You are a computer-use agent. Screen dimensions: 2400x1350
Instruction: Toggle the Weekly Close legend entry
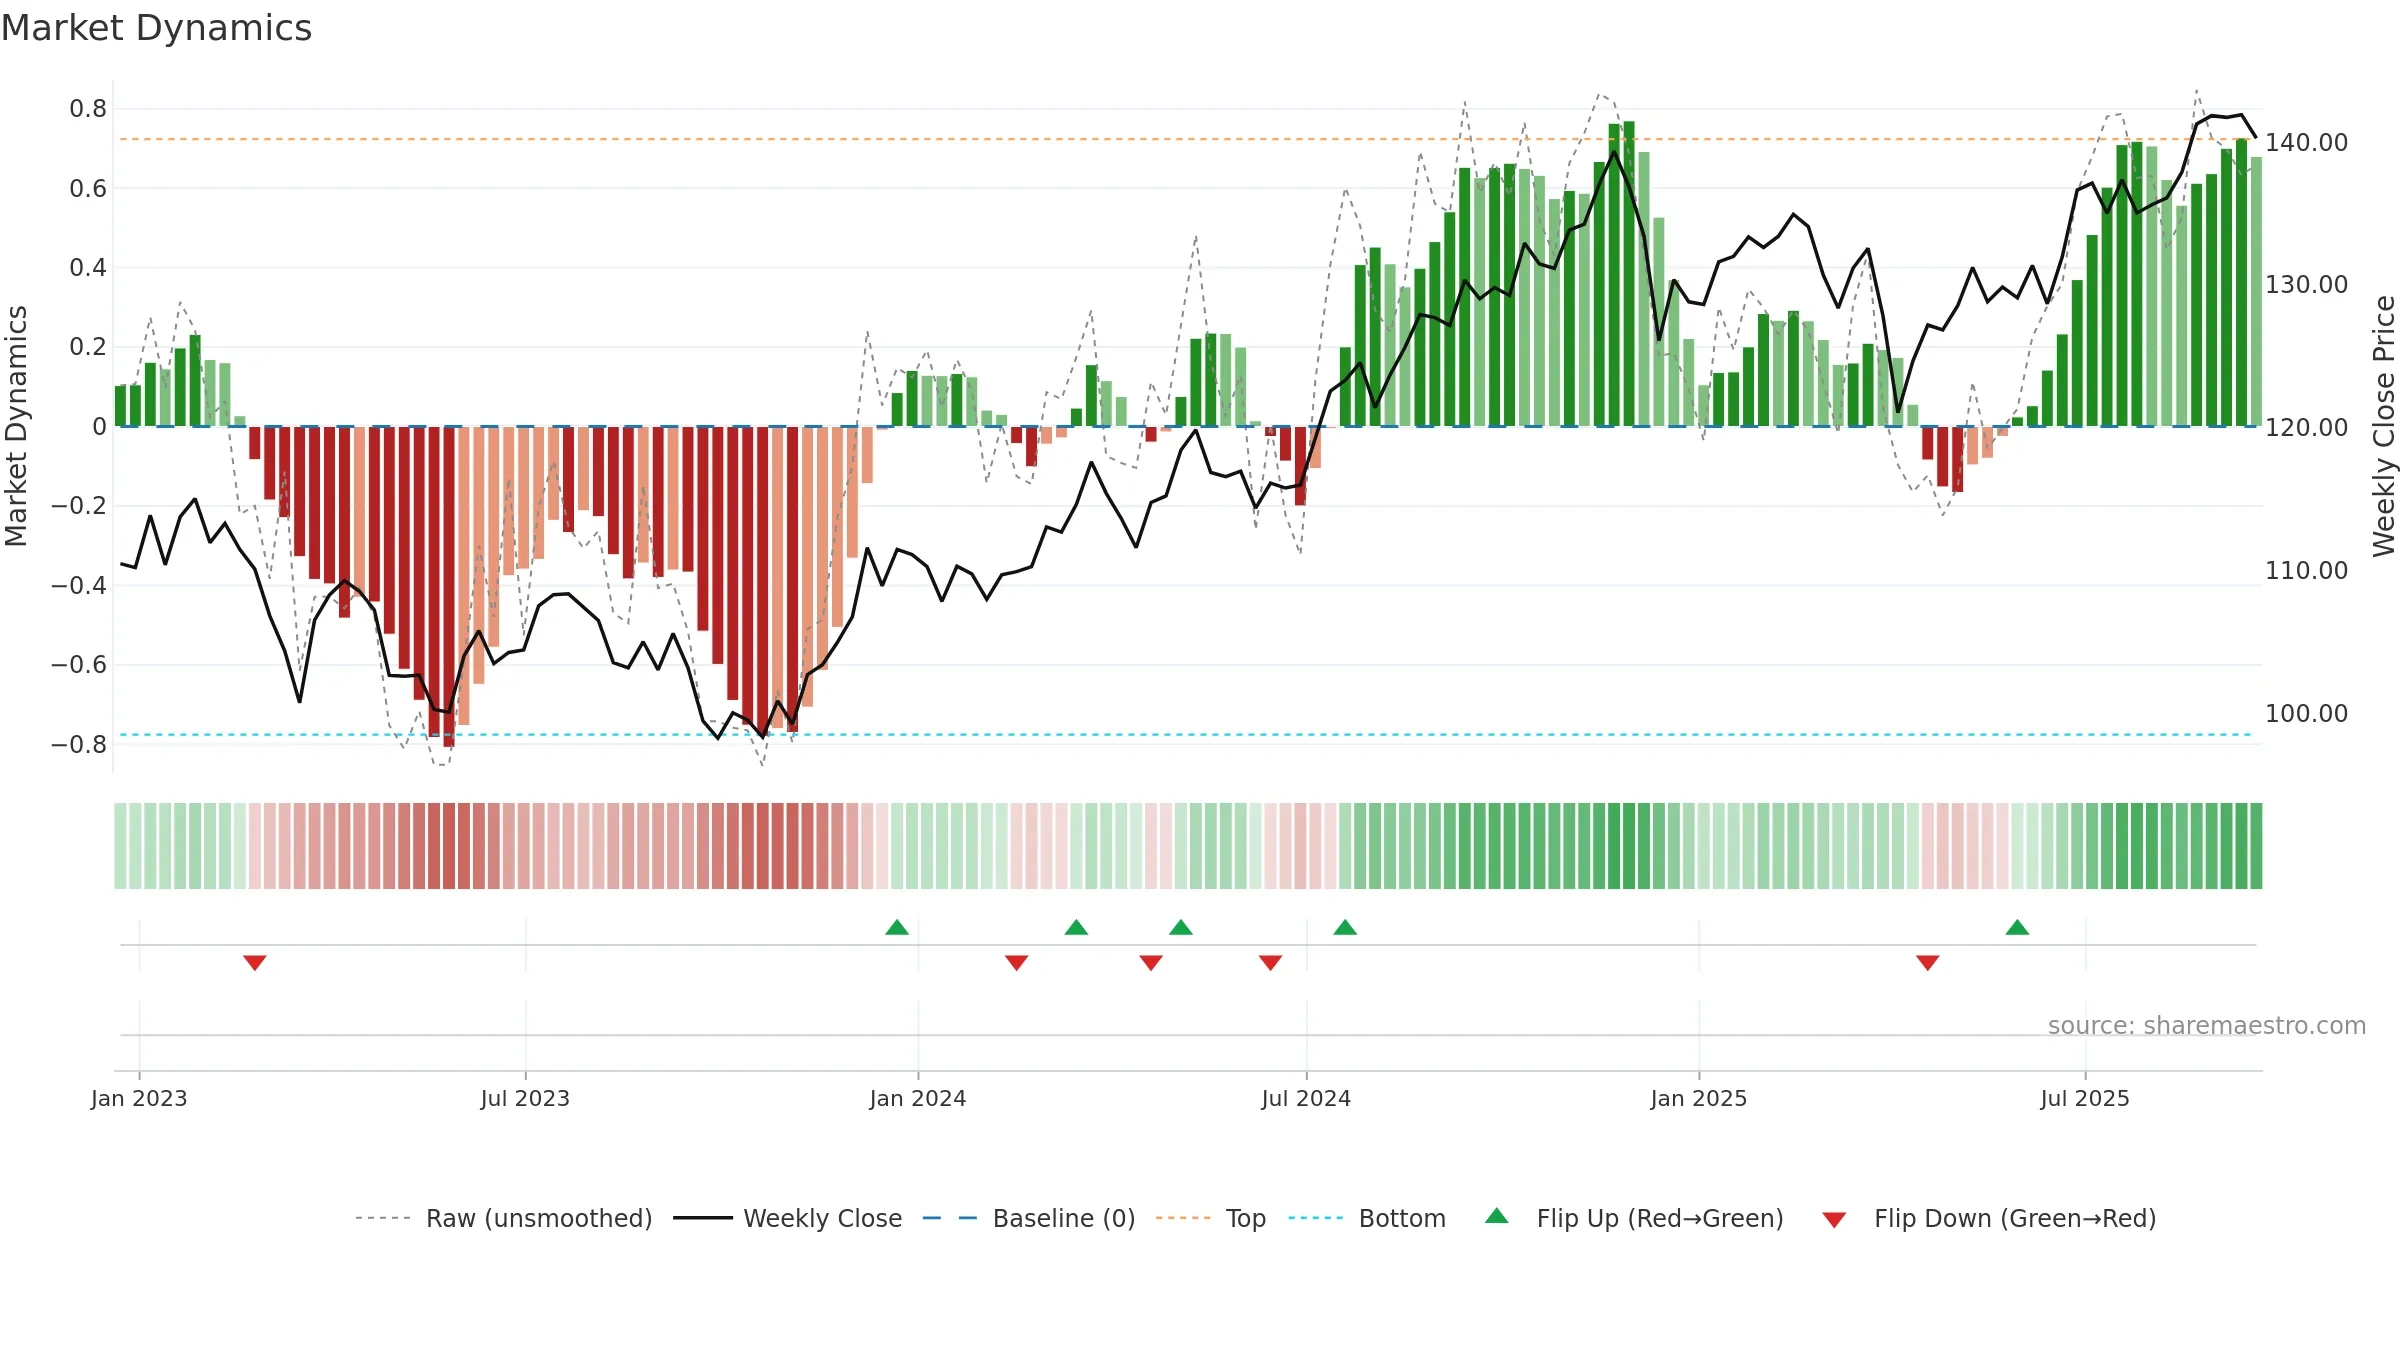point(788,1218)
